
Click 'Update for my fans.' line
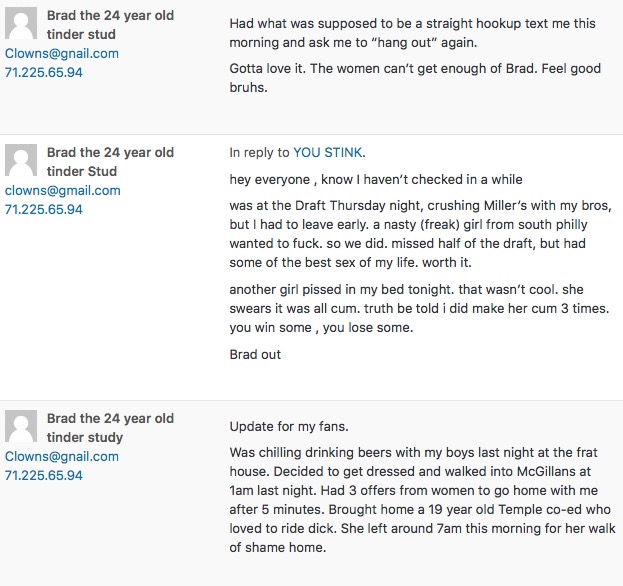point(289,426)
